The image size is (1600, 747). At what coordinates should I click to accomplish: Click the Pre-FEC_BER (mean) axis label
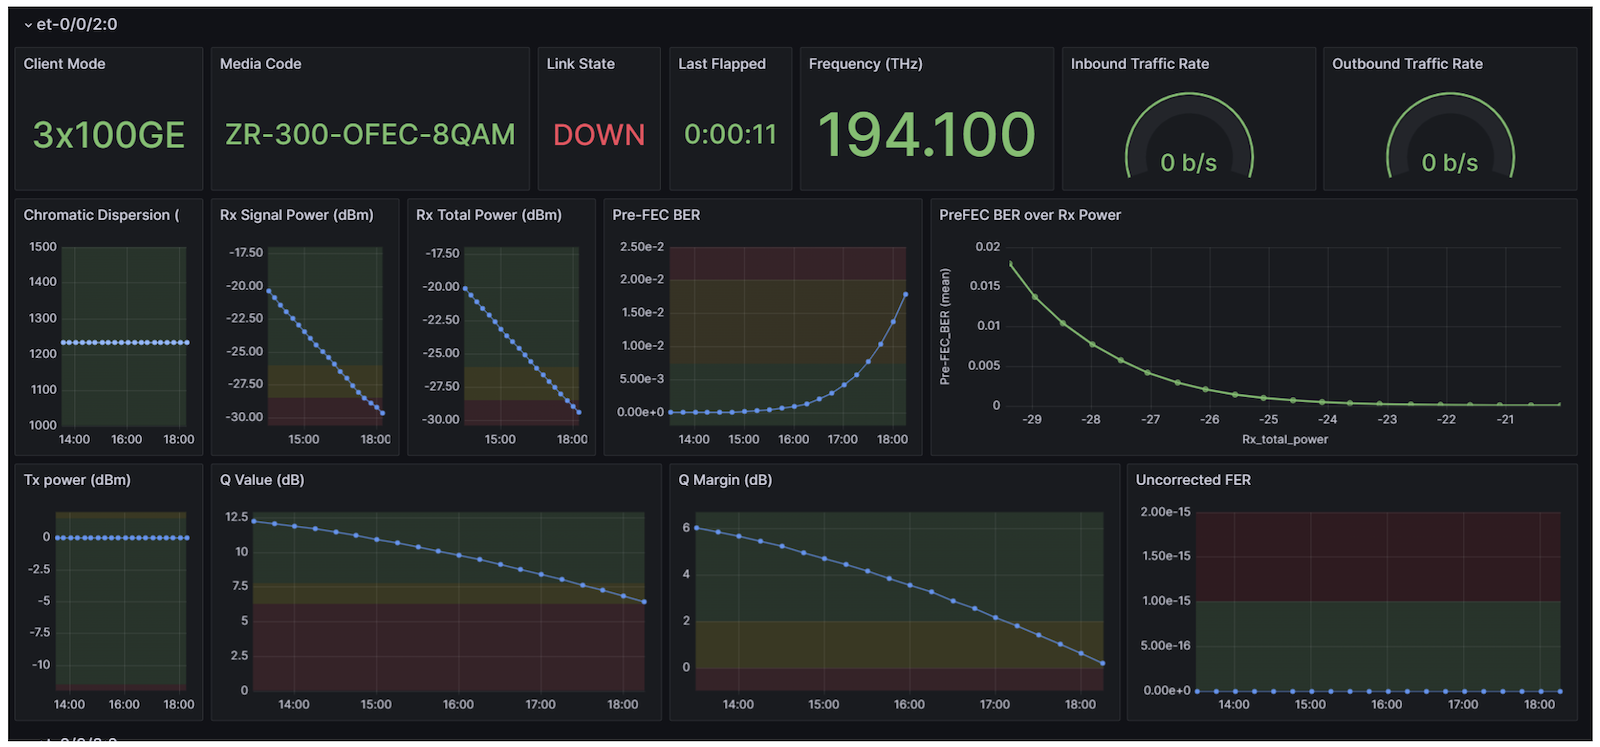coord(945,326)
